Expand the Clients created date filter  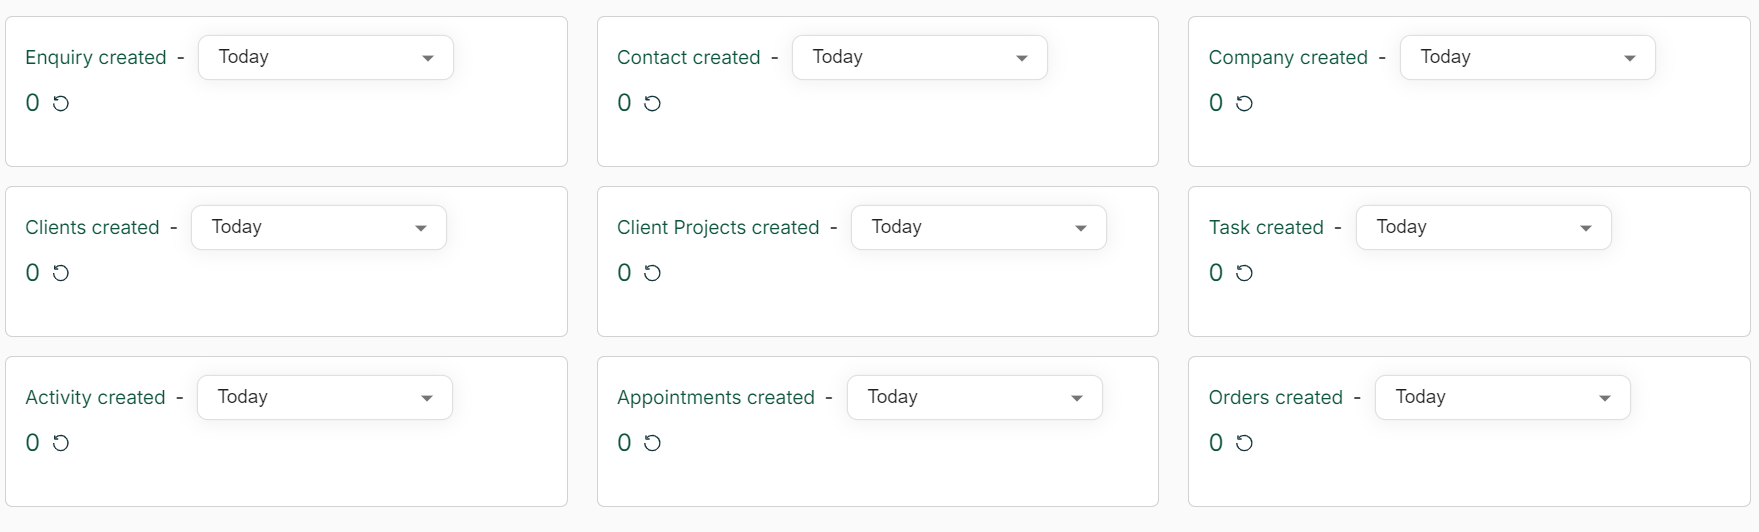click(319, 228)
